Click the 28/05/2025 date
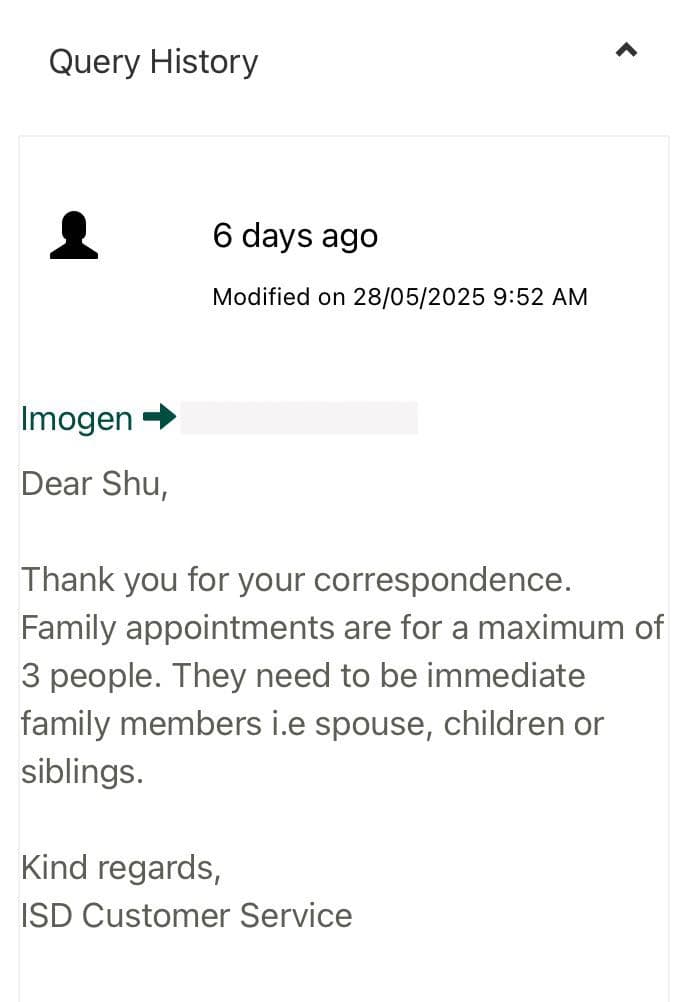This screenshot has width=689, height=1002. pyautogui.click(x=420, y=297)
